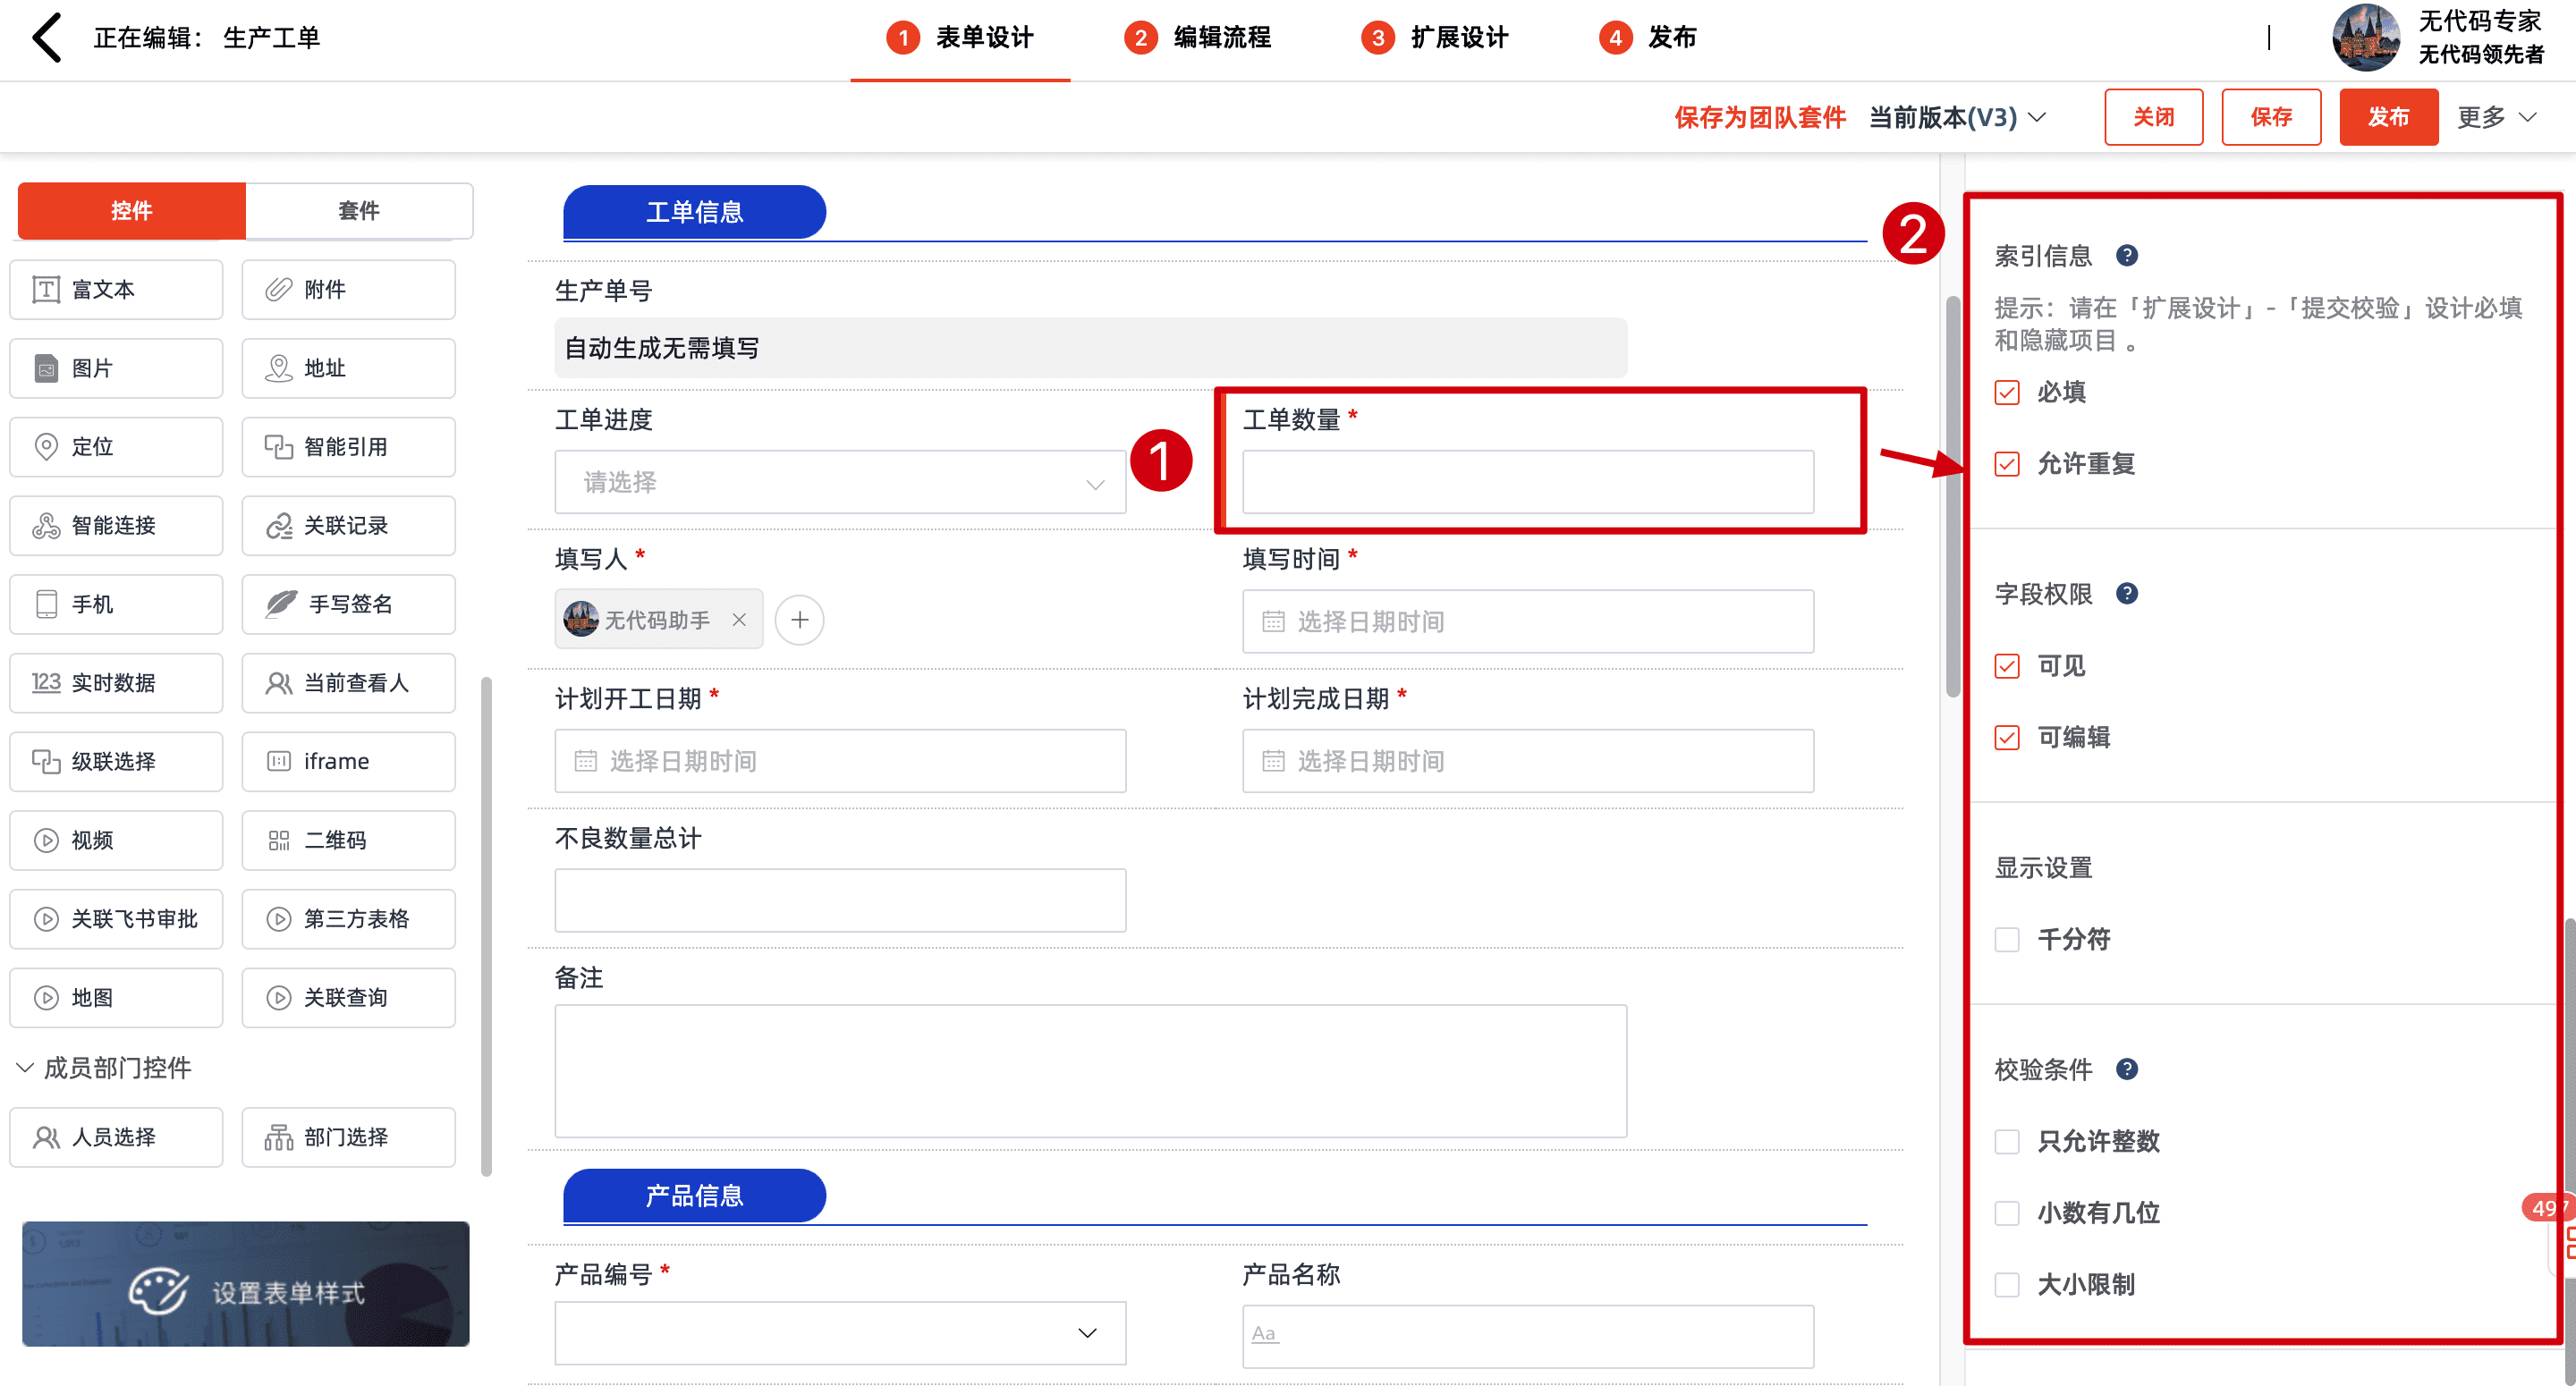
Task: Click the plus icon to add 填写人
Action: [x=799, y=620]
